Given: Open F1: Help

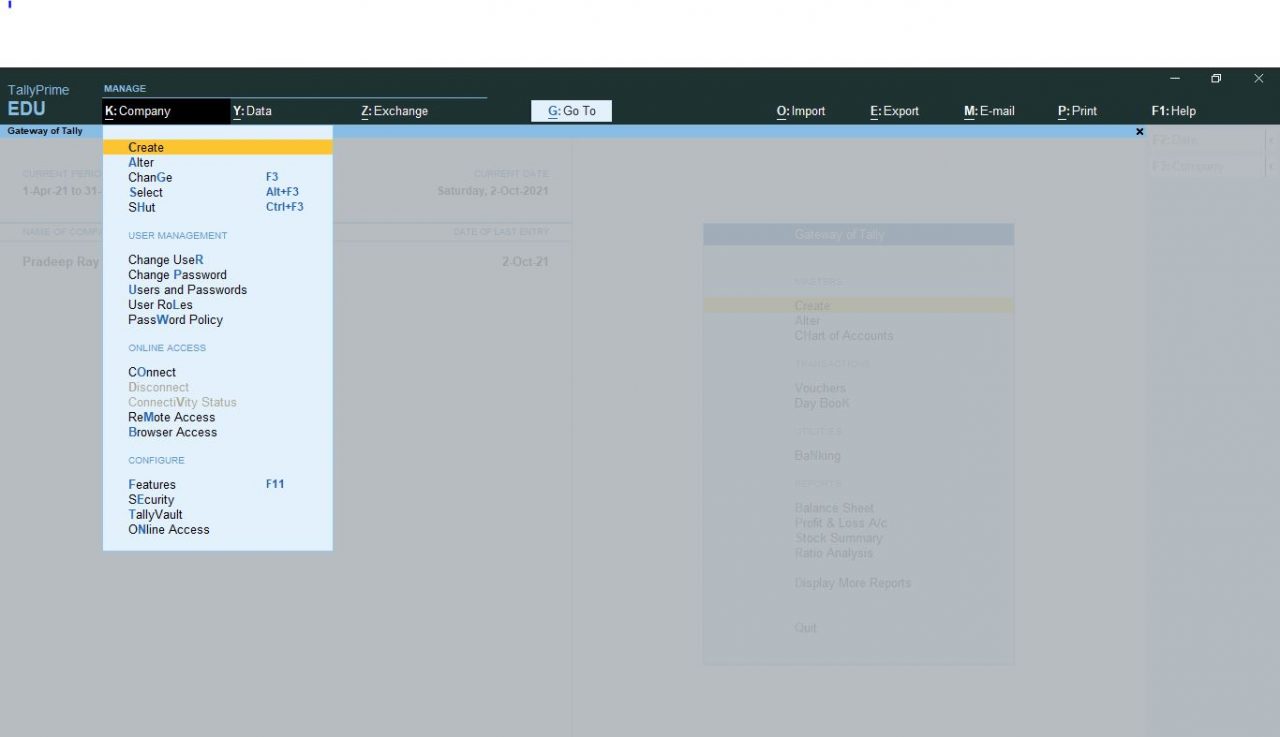Looking at the screenshot, I should click(1174, 111).
